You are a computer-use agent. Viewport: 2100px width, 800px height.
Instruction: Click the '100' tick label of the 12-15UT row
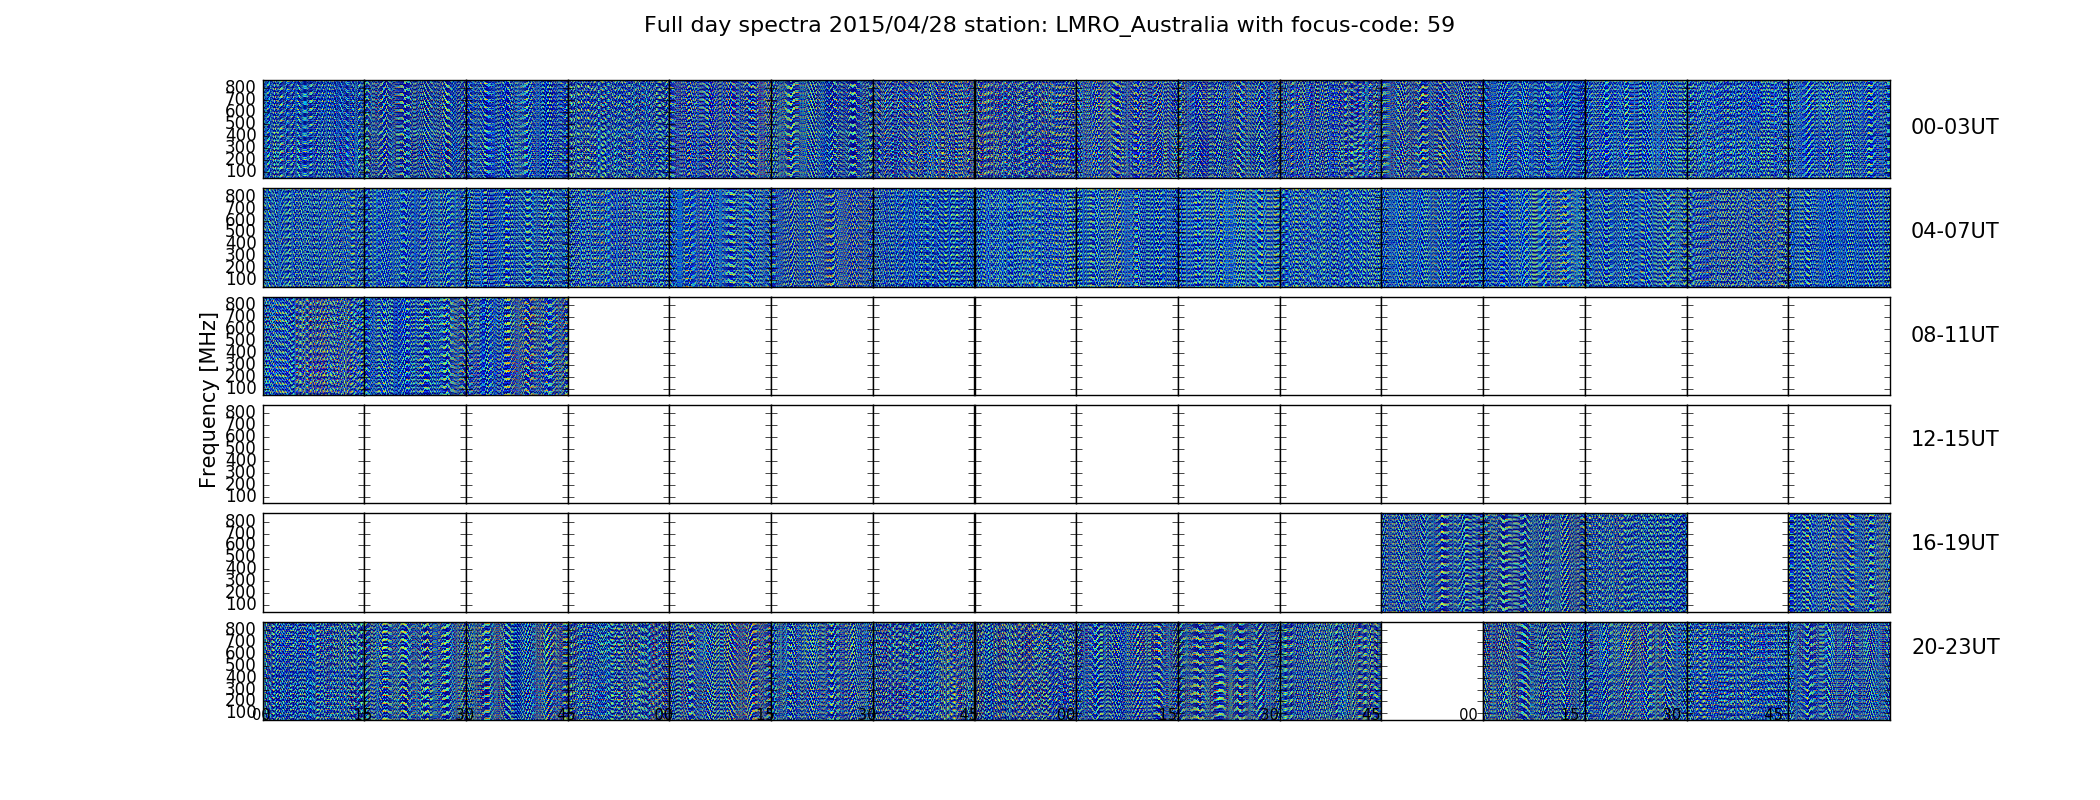pyautogui.click(x=240, y=496)
